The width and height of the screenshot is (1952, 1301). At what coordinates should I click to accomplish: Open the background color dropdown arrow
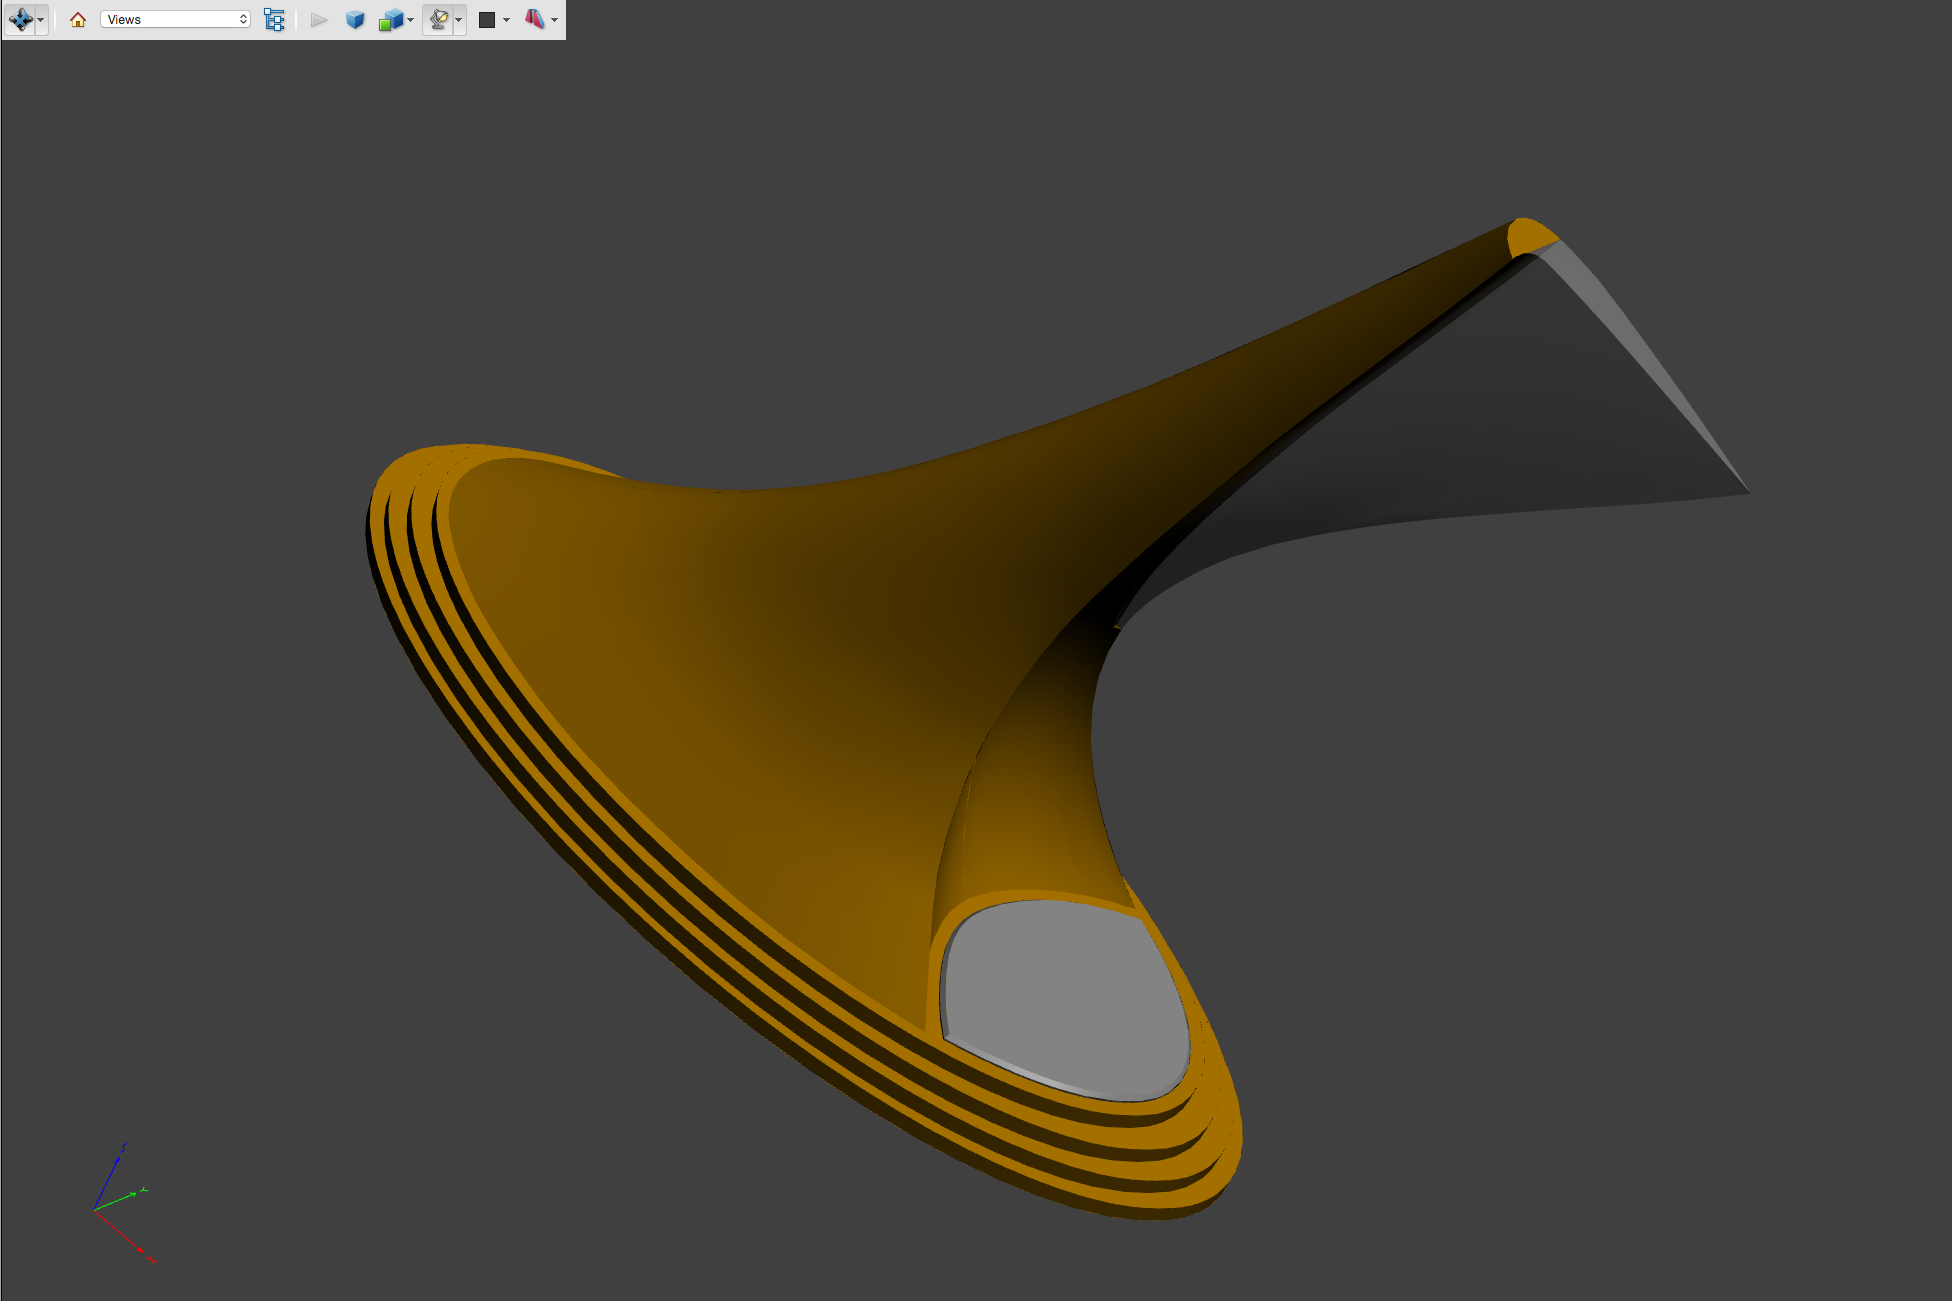506,20
